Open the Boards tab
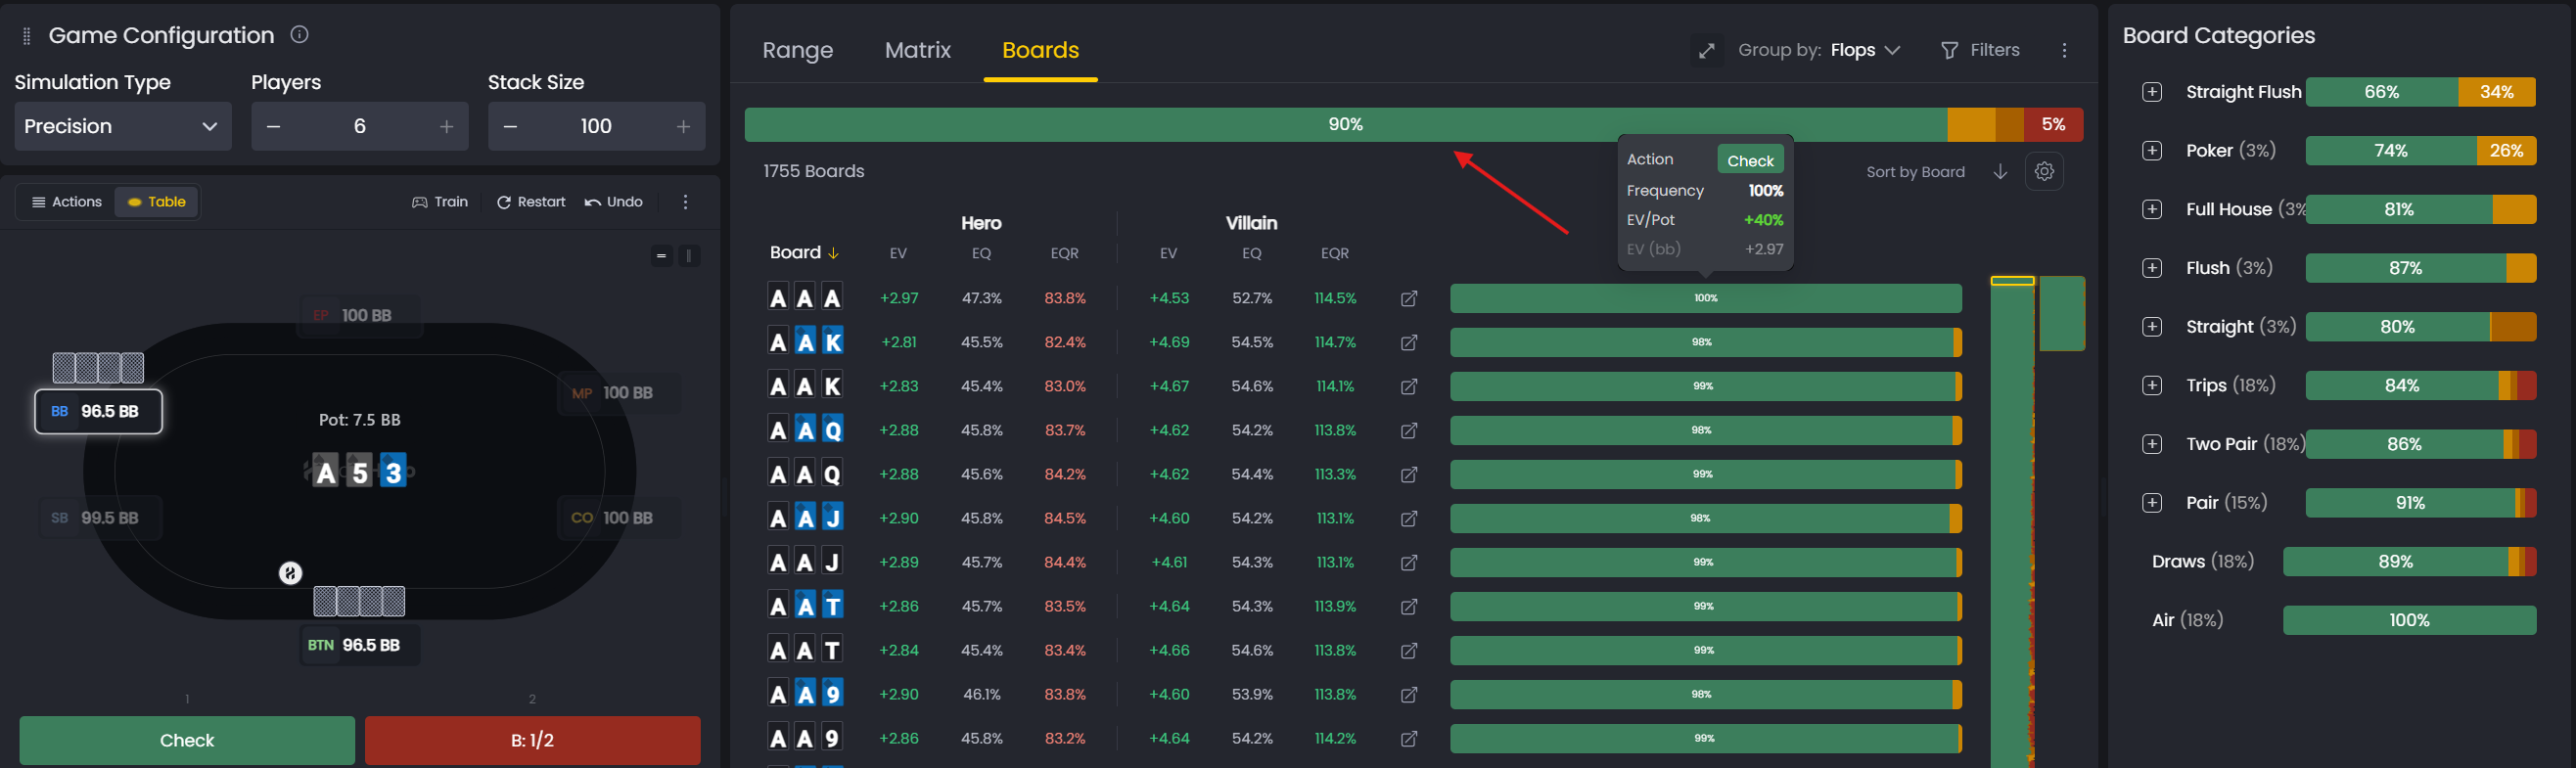2576x768 pixels. (1040, 50)
